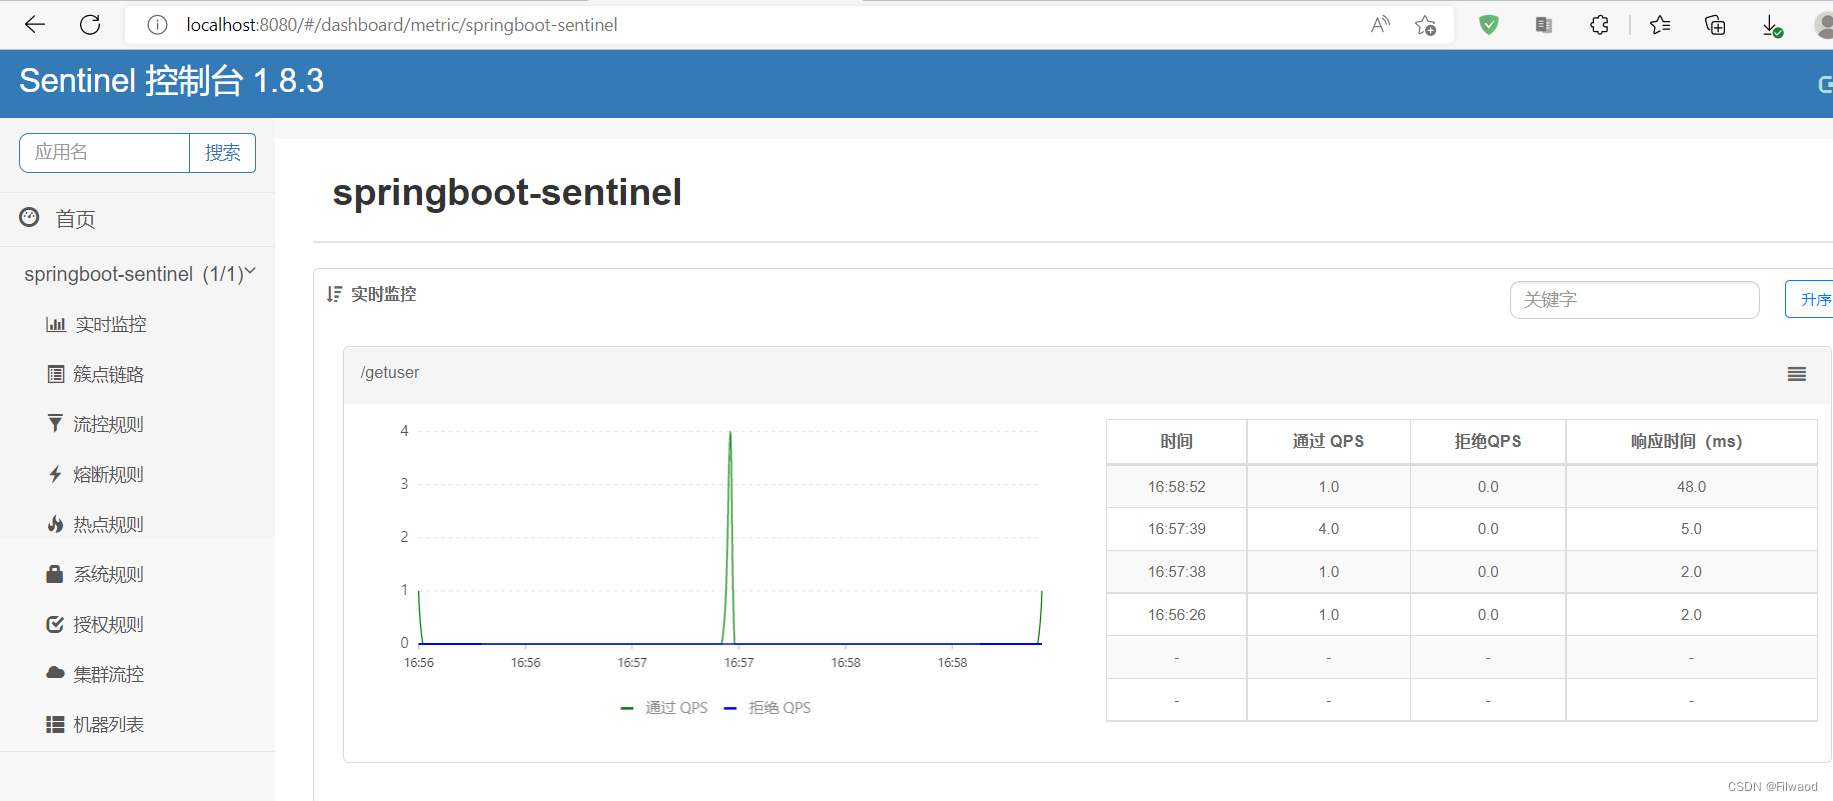This screenshot has width=1833, height=801.
Task: Open 熔断规则 menu item
Action: (x=109, y=474)
